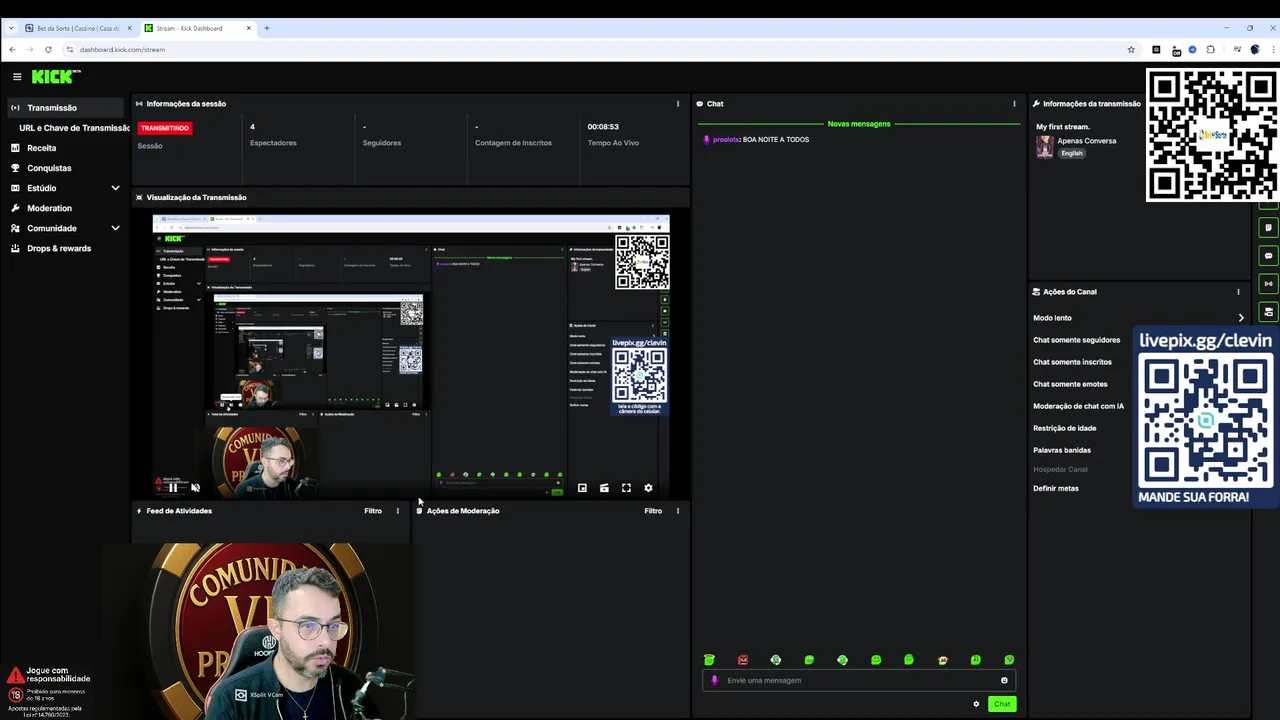The image size is (1280, 720).
Task: Toggle Chat somente inscritos
Action: (x=1072, y=362)
